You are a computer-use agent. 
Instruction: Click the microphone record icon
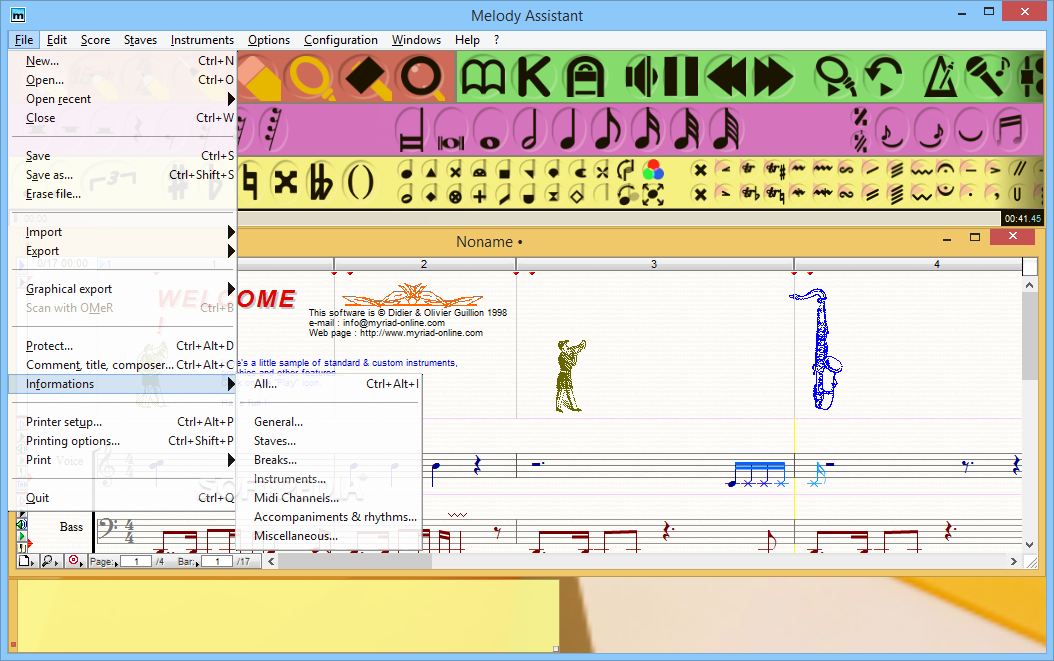[987, 77]
